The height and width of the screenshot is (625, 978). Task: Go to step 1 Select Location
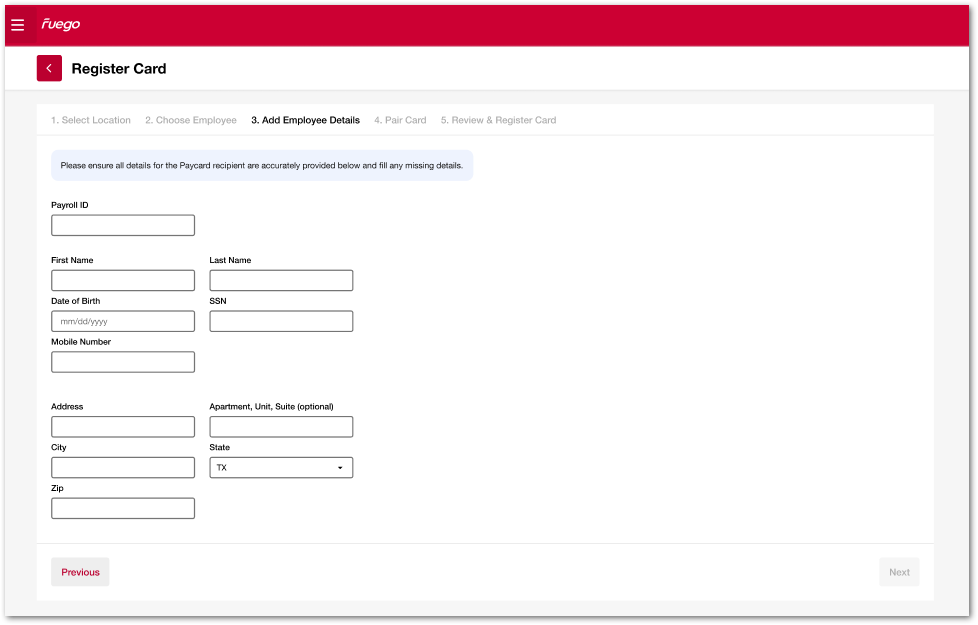[91, 120]
